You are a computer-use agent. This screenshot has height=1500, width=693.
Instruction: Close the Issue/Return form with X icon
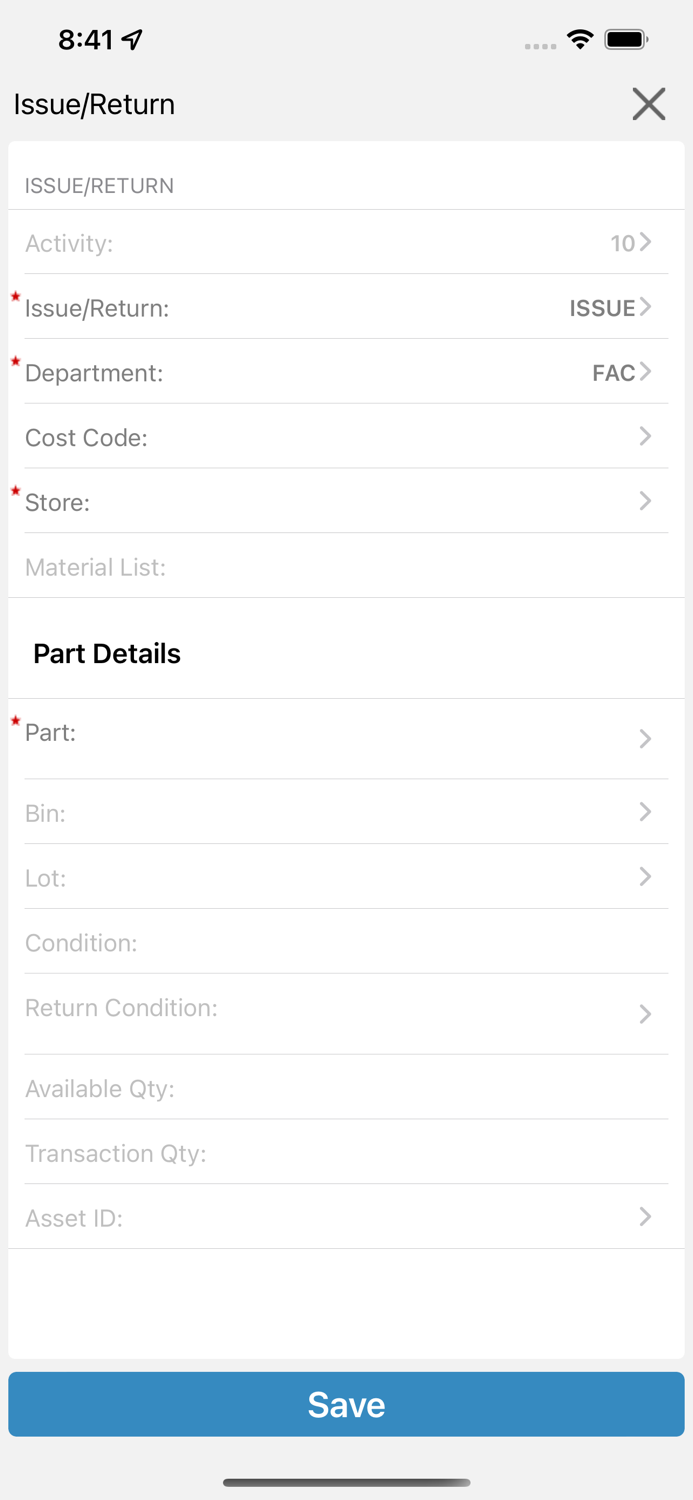coord(649,104)
